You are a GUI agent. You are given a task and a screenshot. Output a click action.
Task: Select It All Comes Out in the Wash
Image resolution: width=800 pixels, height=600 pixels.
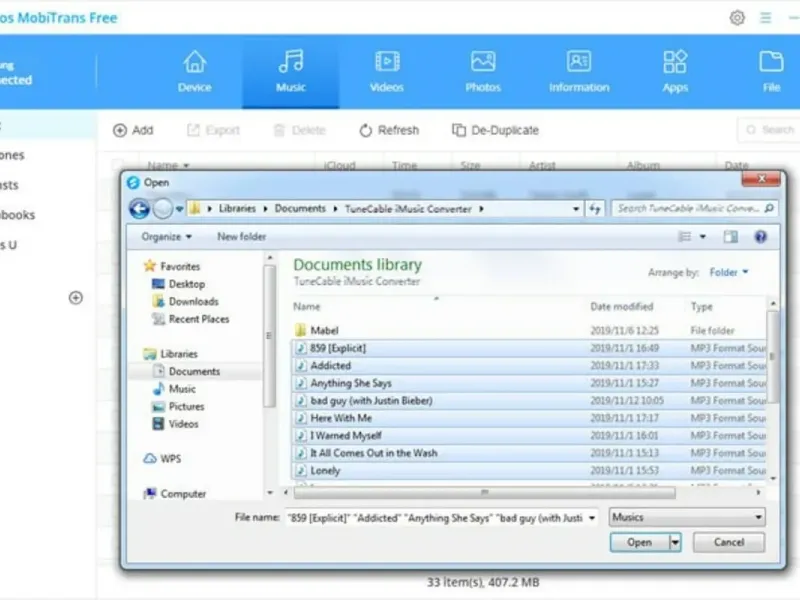tap(529, 453)
